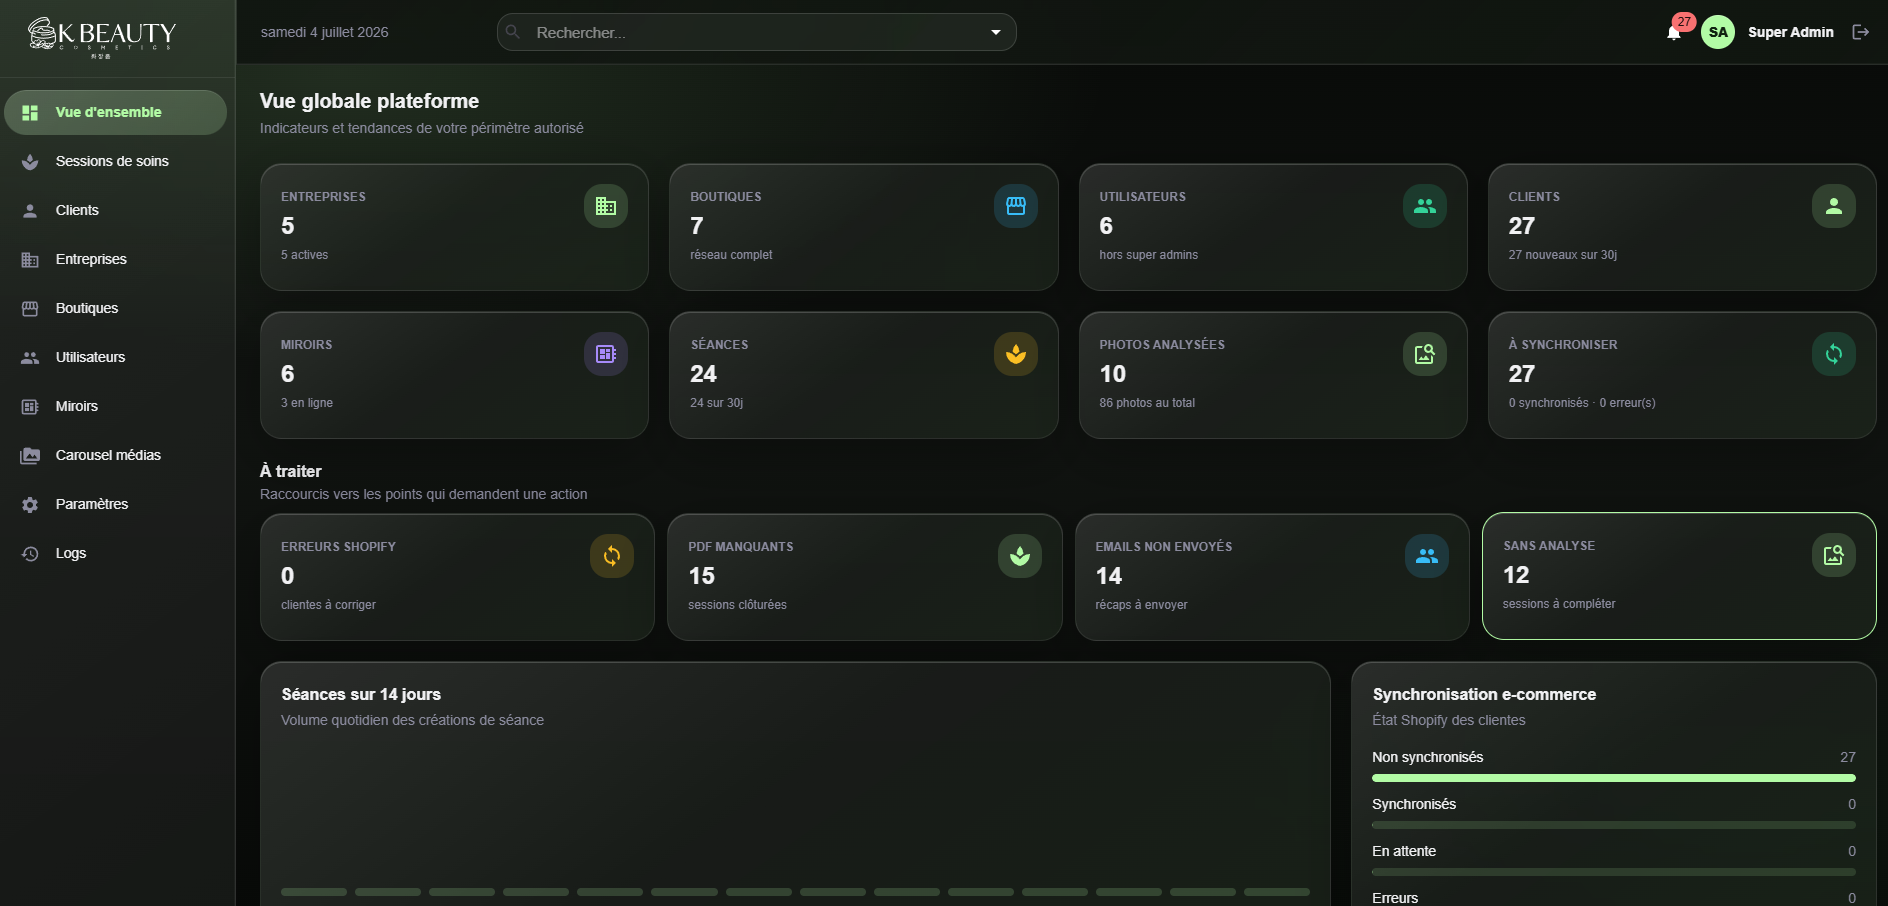This screenshot has height=906, width=1888.
Task: Click the Non synchronisés progress bar
Action: click(x=1614, y=778)
